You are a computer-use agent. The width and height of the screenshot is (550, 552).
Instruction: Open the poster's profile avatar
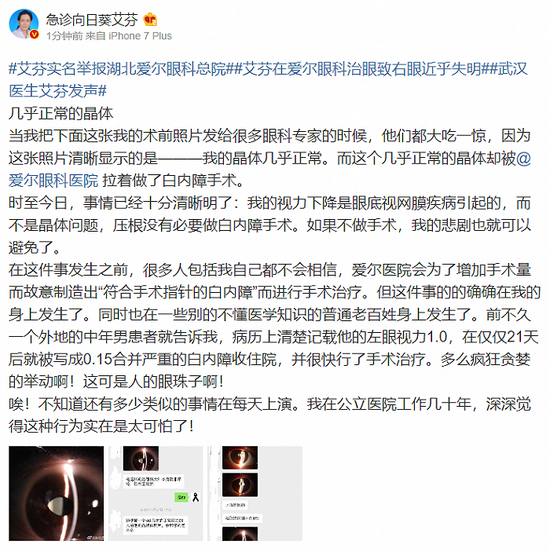(24, 24)
